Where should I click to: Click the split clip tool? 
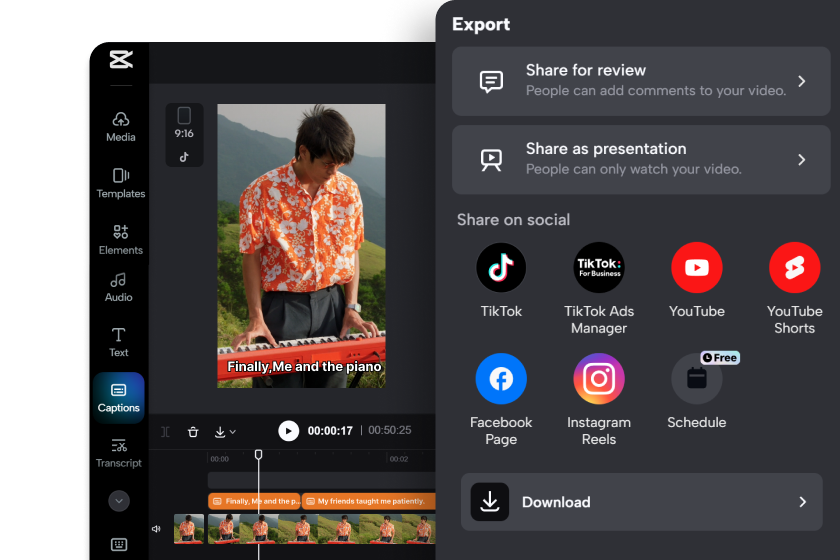(165, 431)
